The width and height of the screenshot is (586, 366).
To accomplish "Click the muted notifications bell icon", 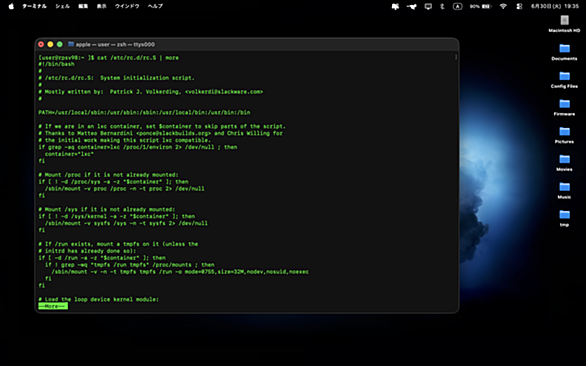I will click(395, 6).
